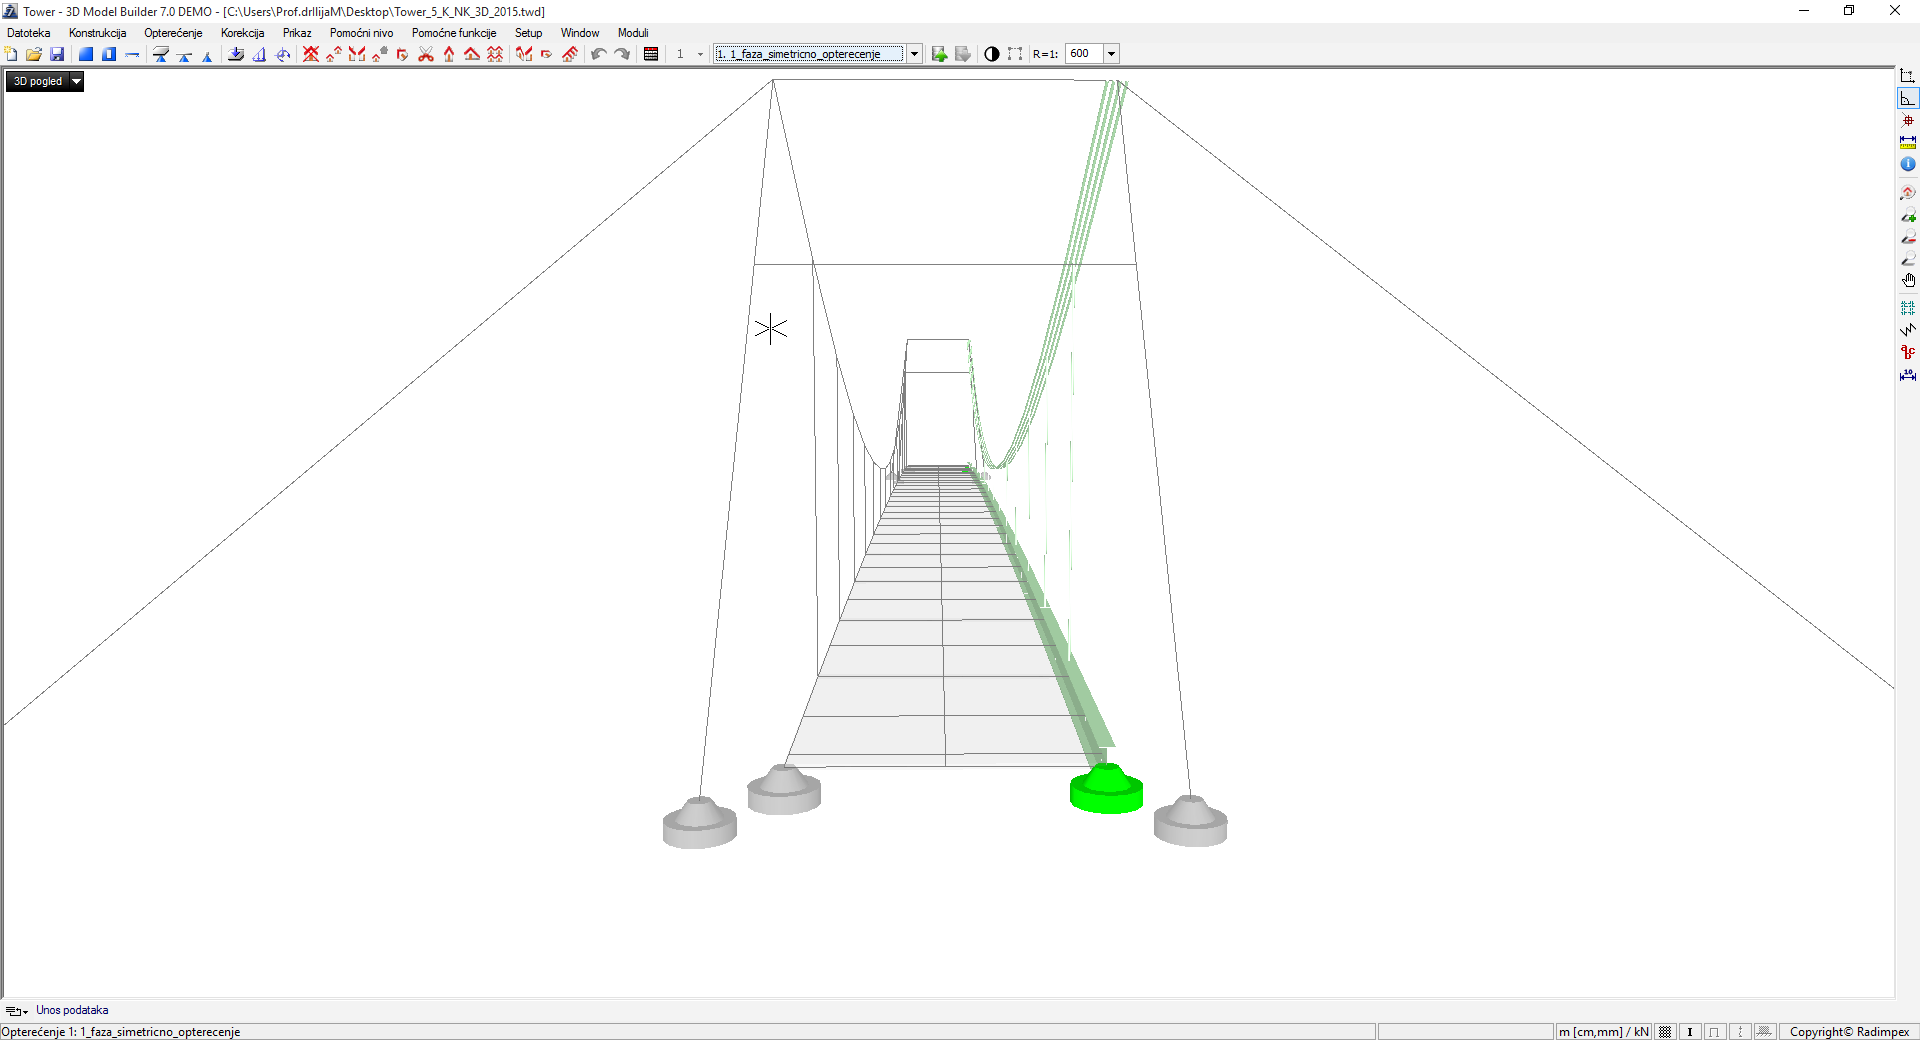Toggle the black-white contrast display icon
The height and width of the screenshot is (1040, 1920).
coord(991,54)
